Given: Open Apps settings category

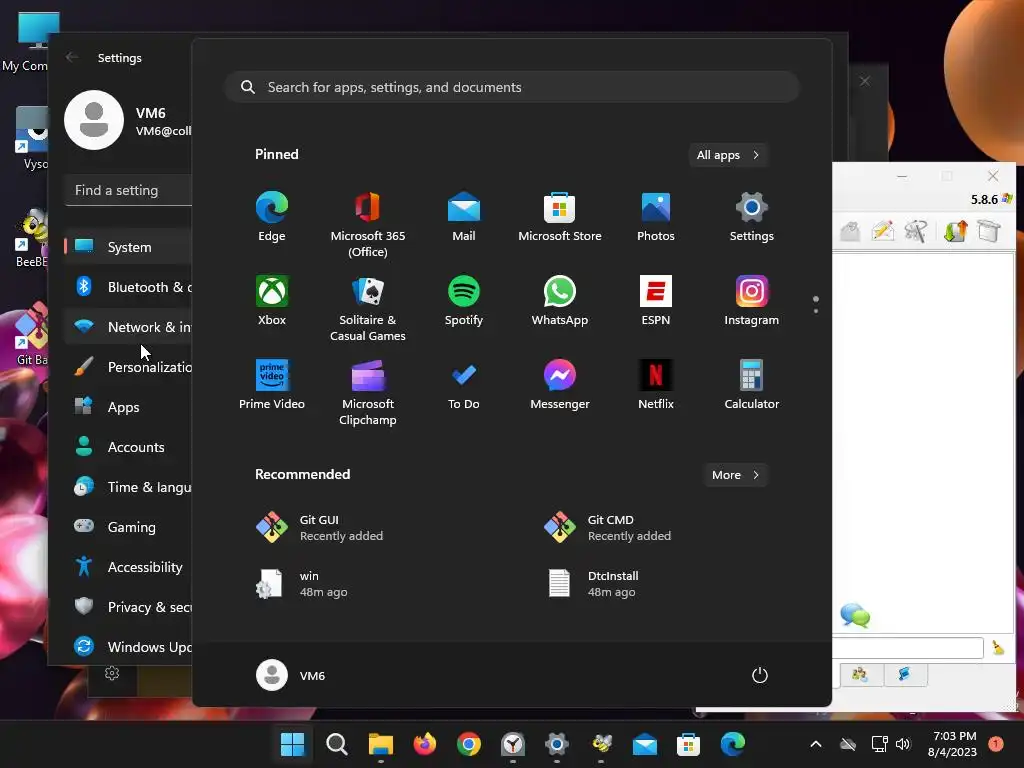Looking at the screenshot, I should coord(129,407).
